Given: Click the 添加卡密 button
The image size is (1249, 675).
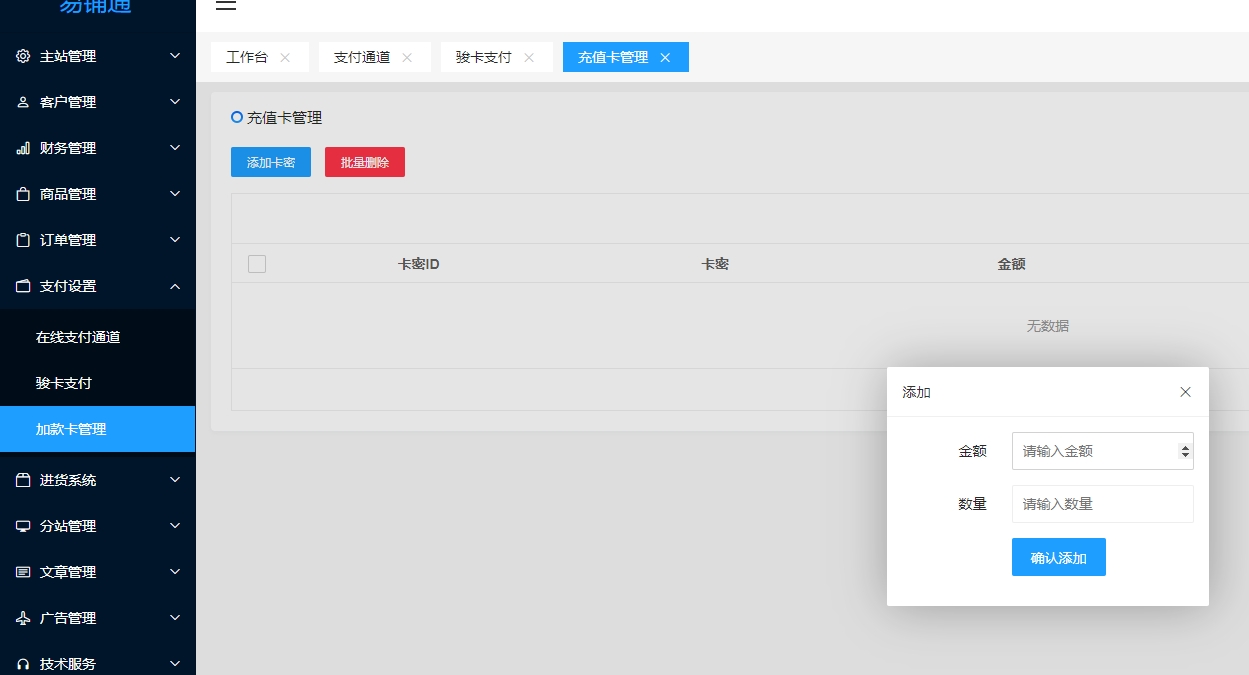Looking at the screenshot, I should (271, 162).
